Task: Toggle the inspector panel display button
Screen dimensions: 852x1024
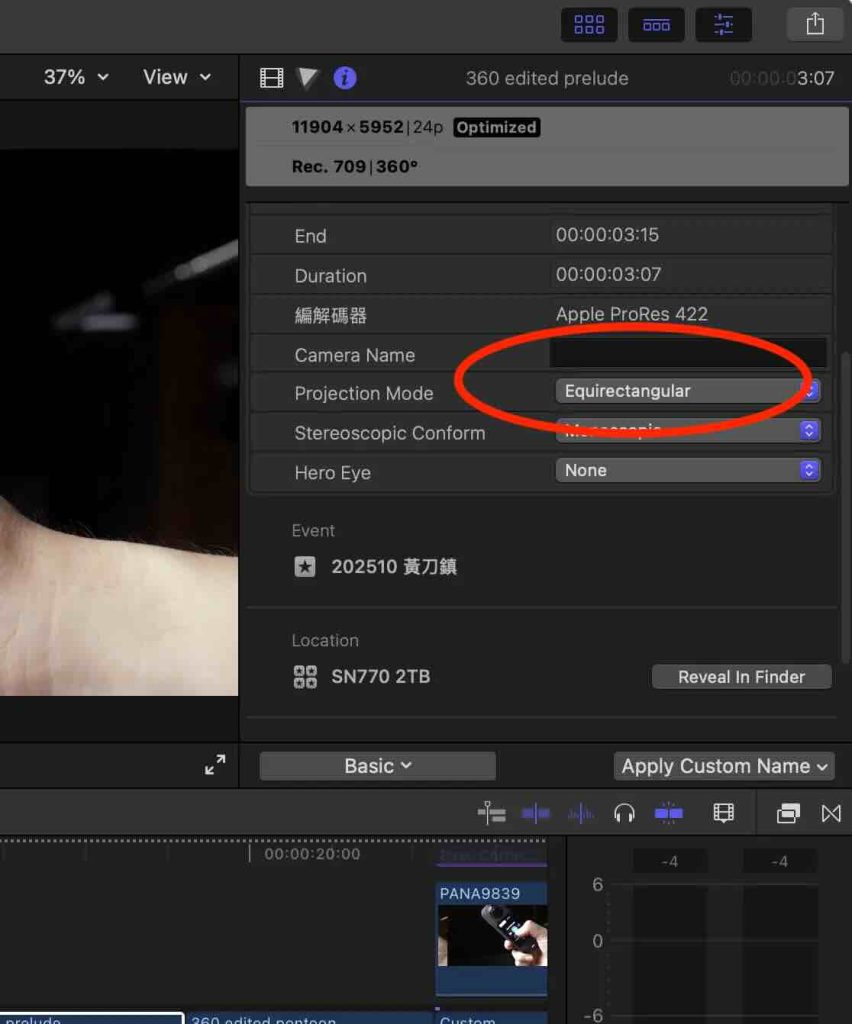Action: coord(723,24)
